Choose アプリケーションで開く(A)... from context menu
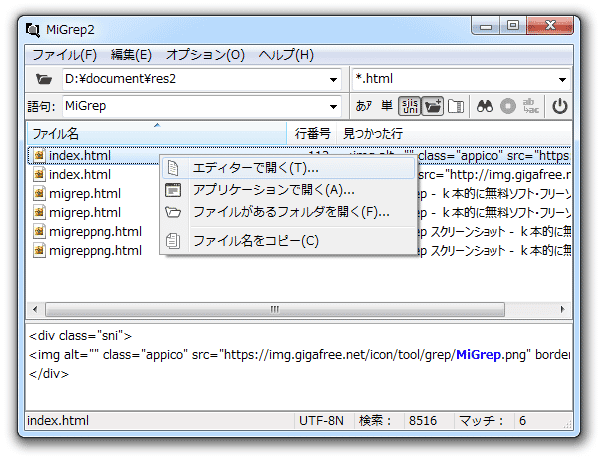The image size is (603, 461). (x=288, y=190)
